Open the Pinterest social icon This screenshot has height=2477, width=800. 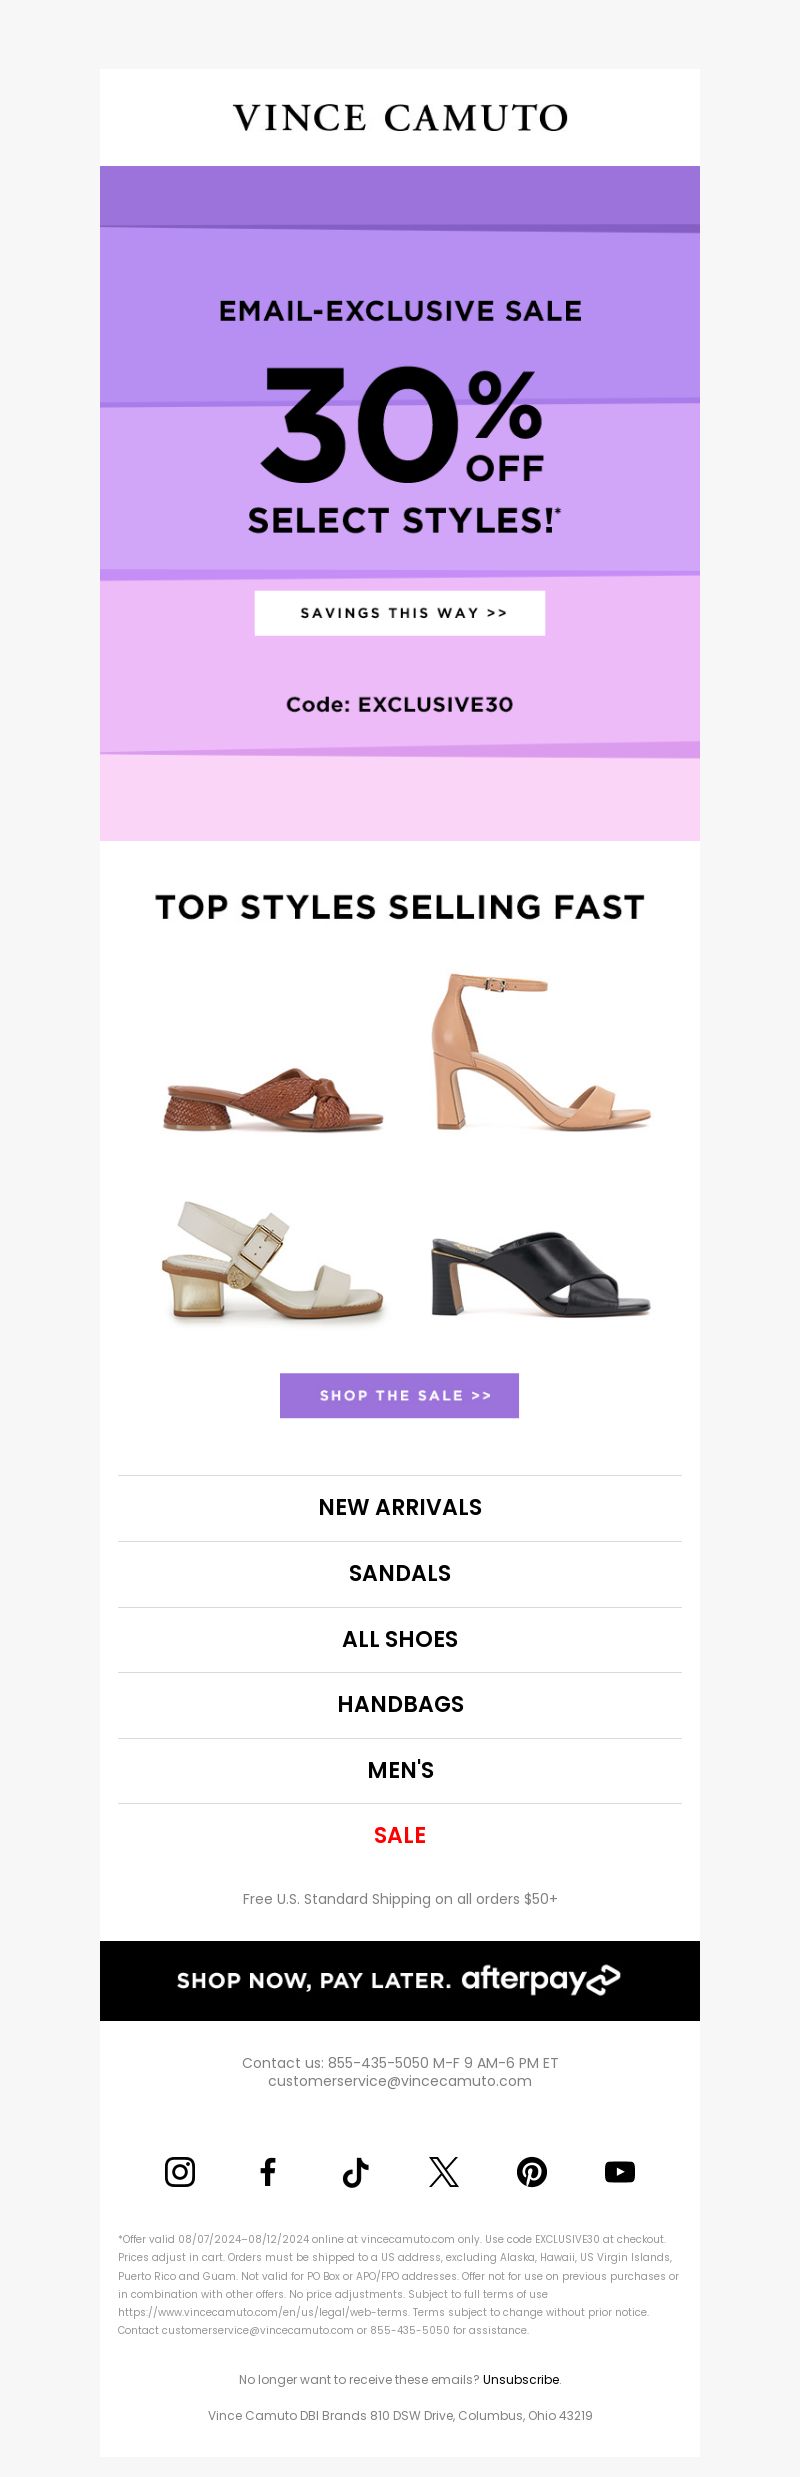tap(532, 2171)
